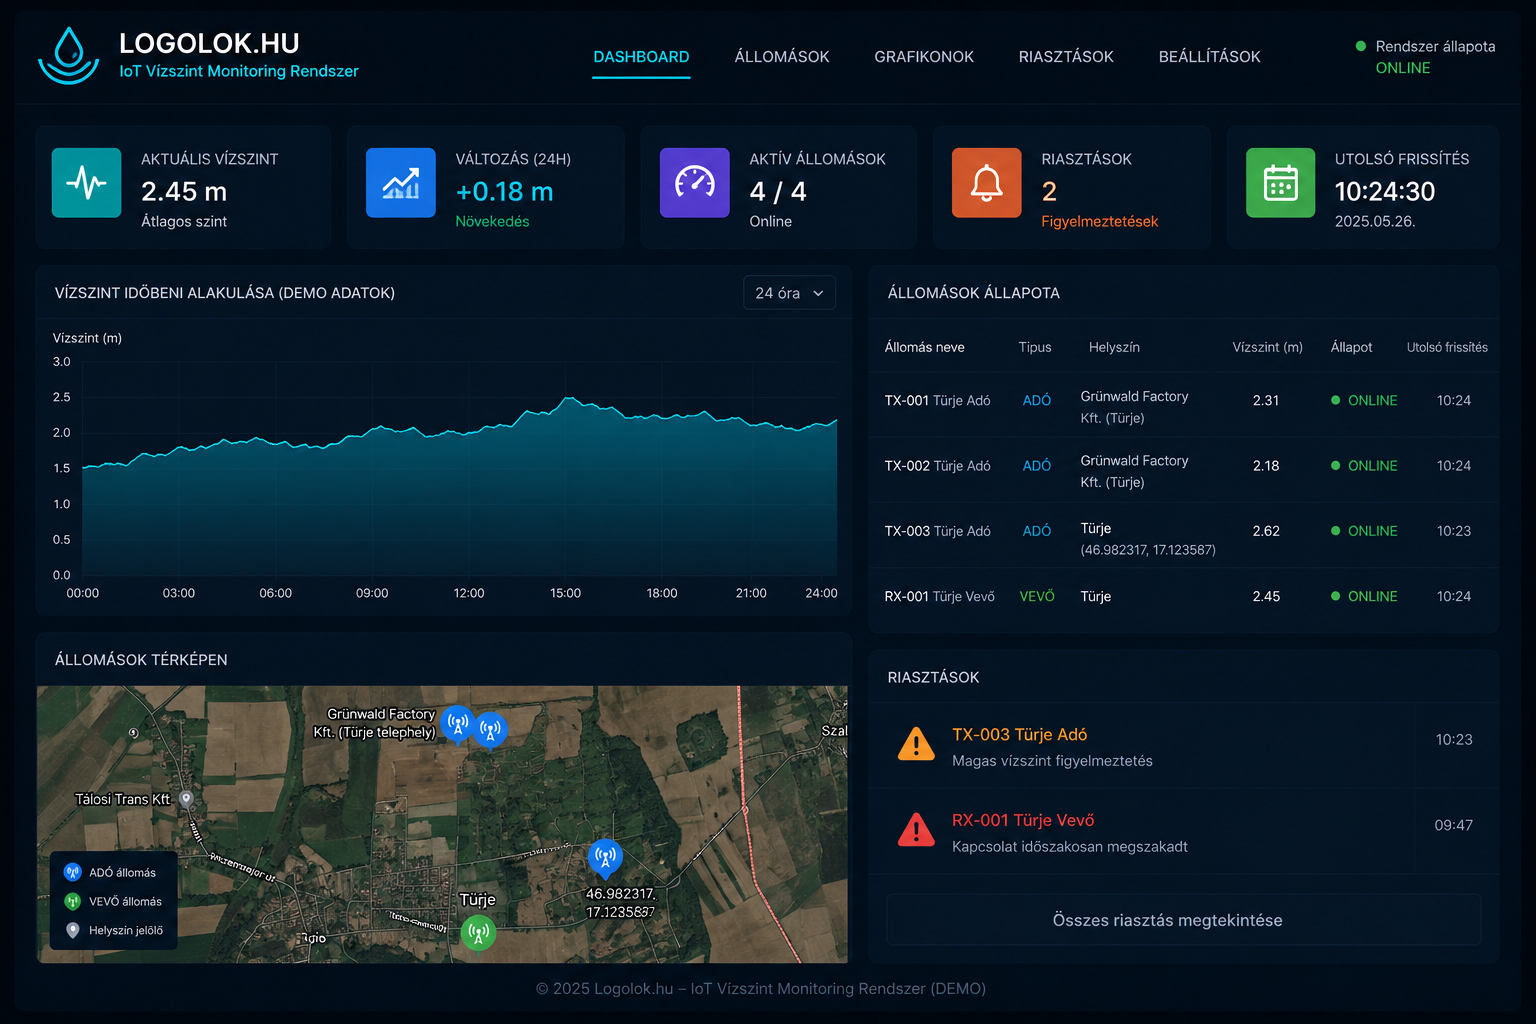
Task: Click the green status dot in RX-001 row
Action: click(x=1335, y=596)
